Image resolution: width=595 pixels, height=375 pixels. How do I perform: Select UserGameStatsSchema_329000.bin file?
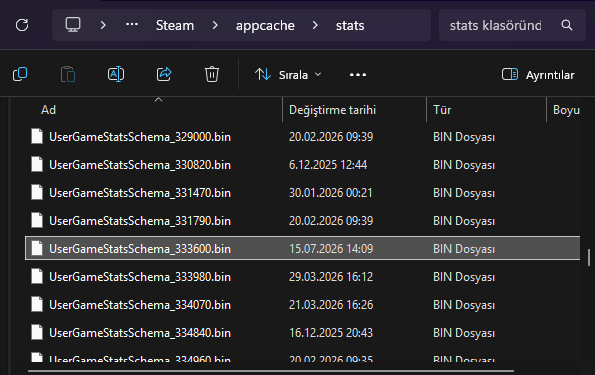(x=302, y=137)
